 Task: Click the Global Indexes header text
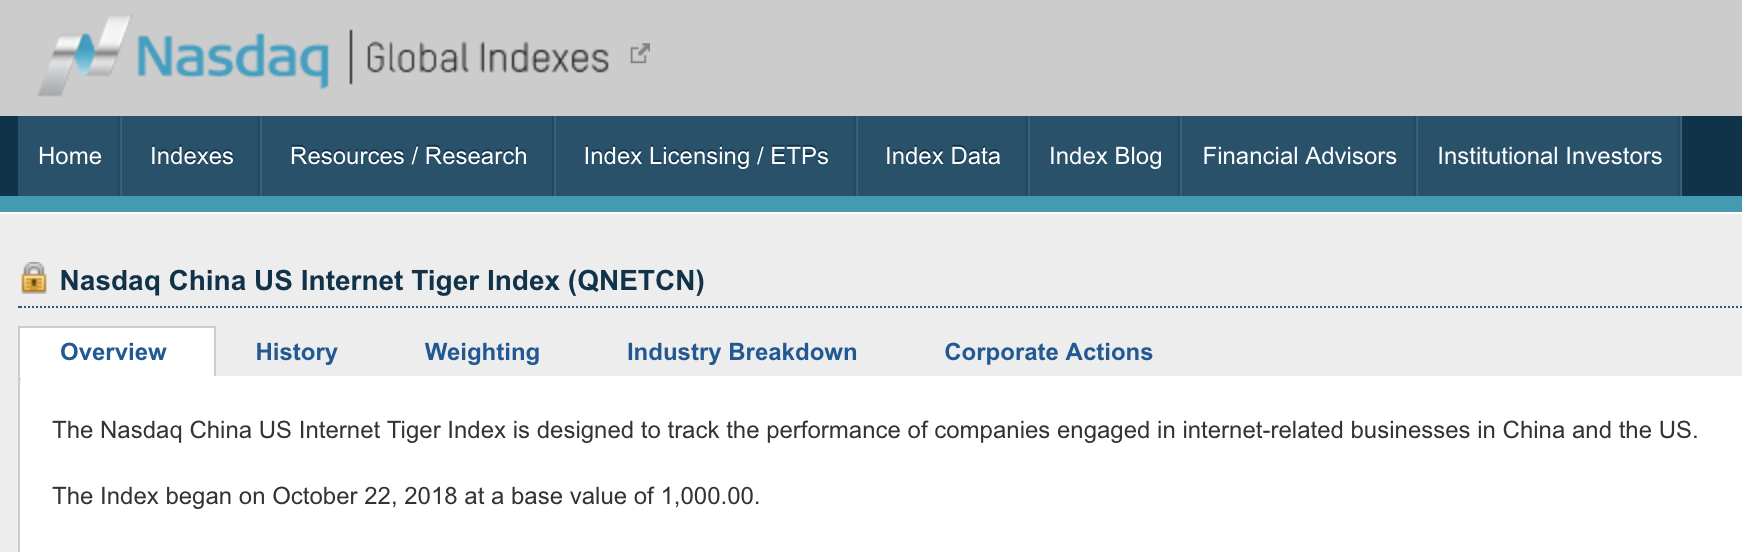[x=487, y=58]
